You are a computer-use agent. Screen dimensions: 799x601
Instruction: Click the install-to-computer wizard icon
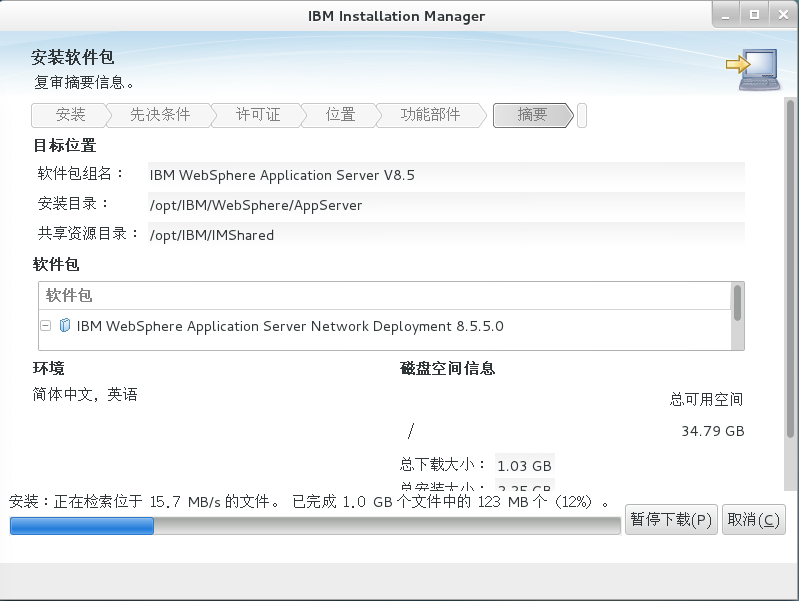click(753, 70)
